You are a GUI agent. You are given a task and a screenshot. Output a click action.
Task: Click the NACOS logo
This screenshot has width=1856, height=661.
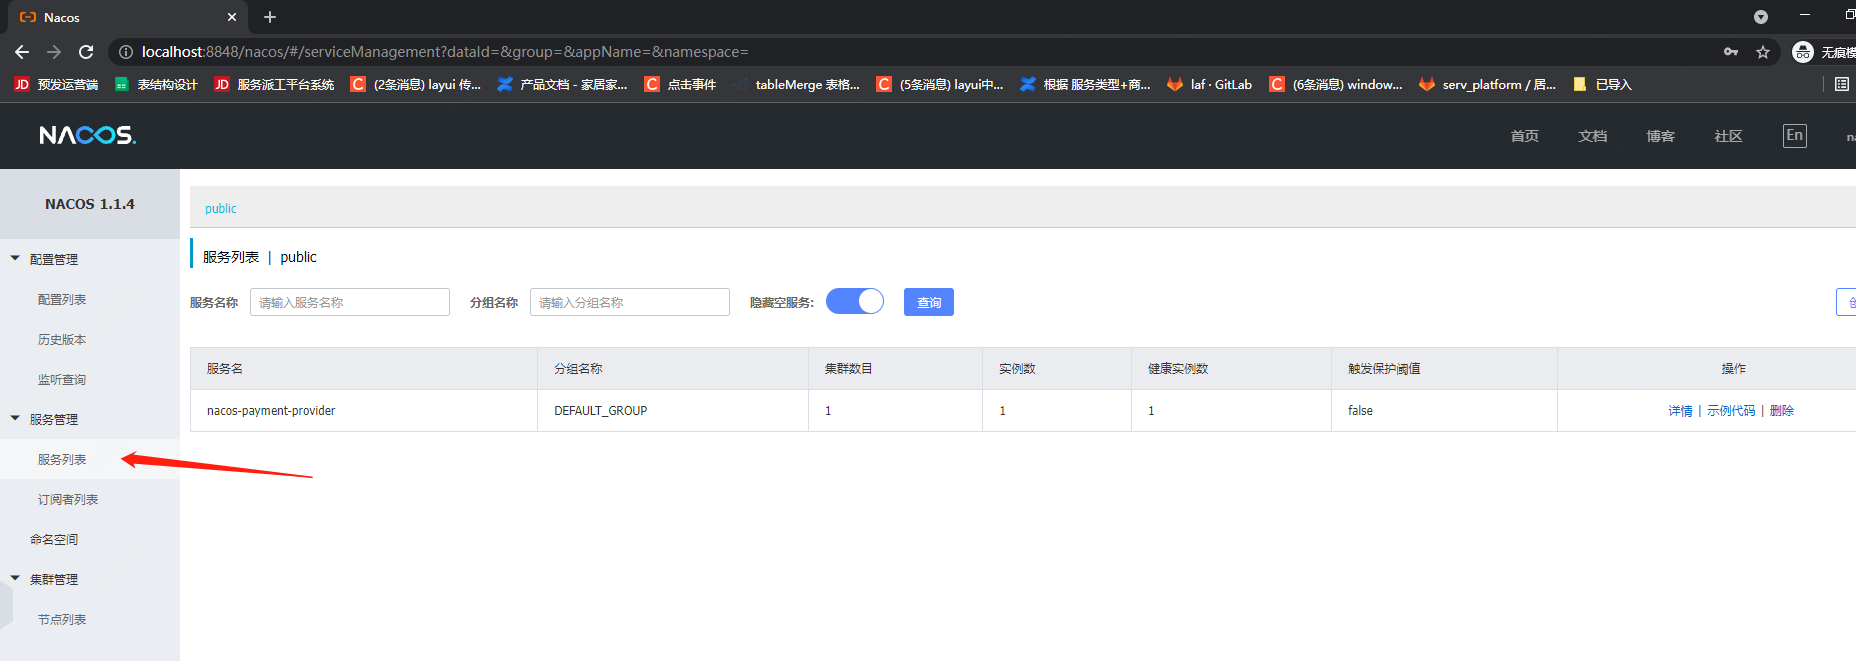point(88,135)
